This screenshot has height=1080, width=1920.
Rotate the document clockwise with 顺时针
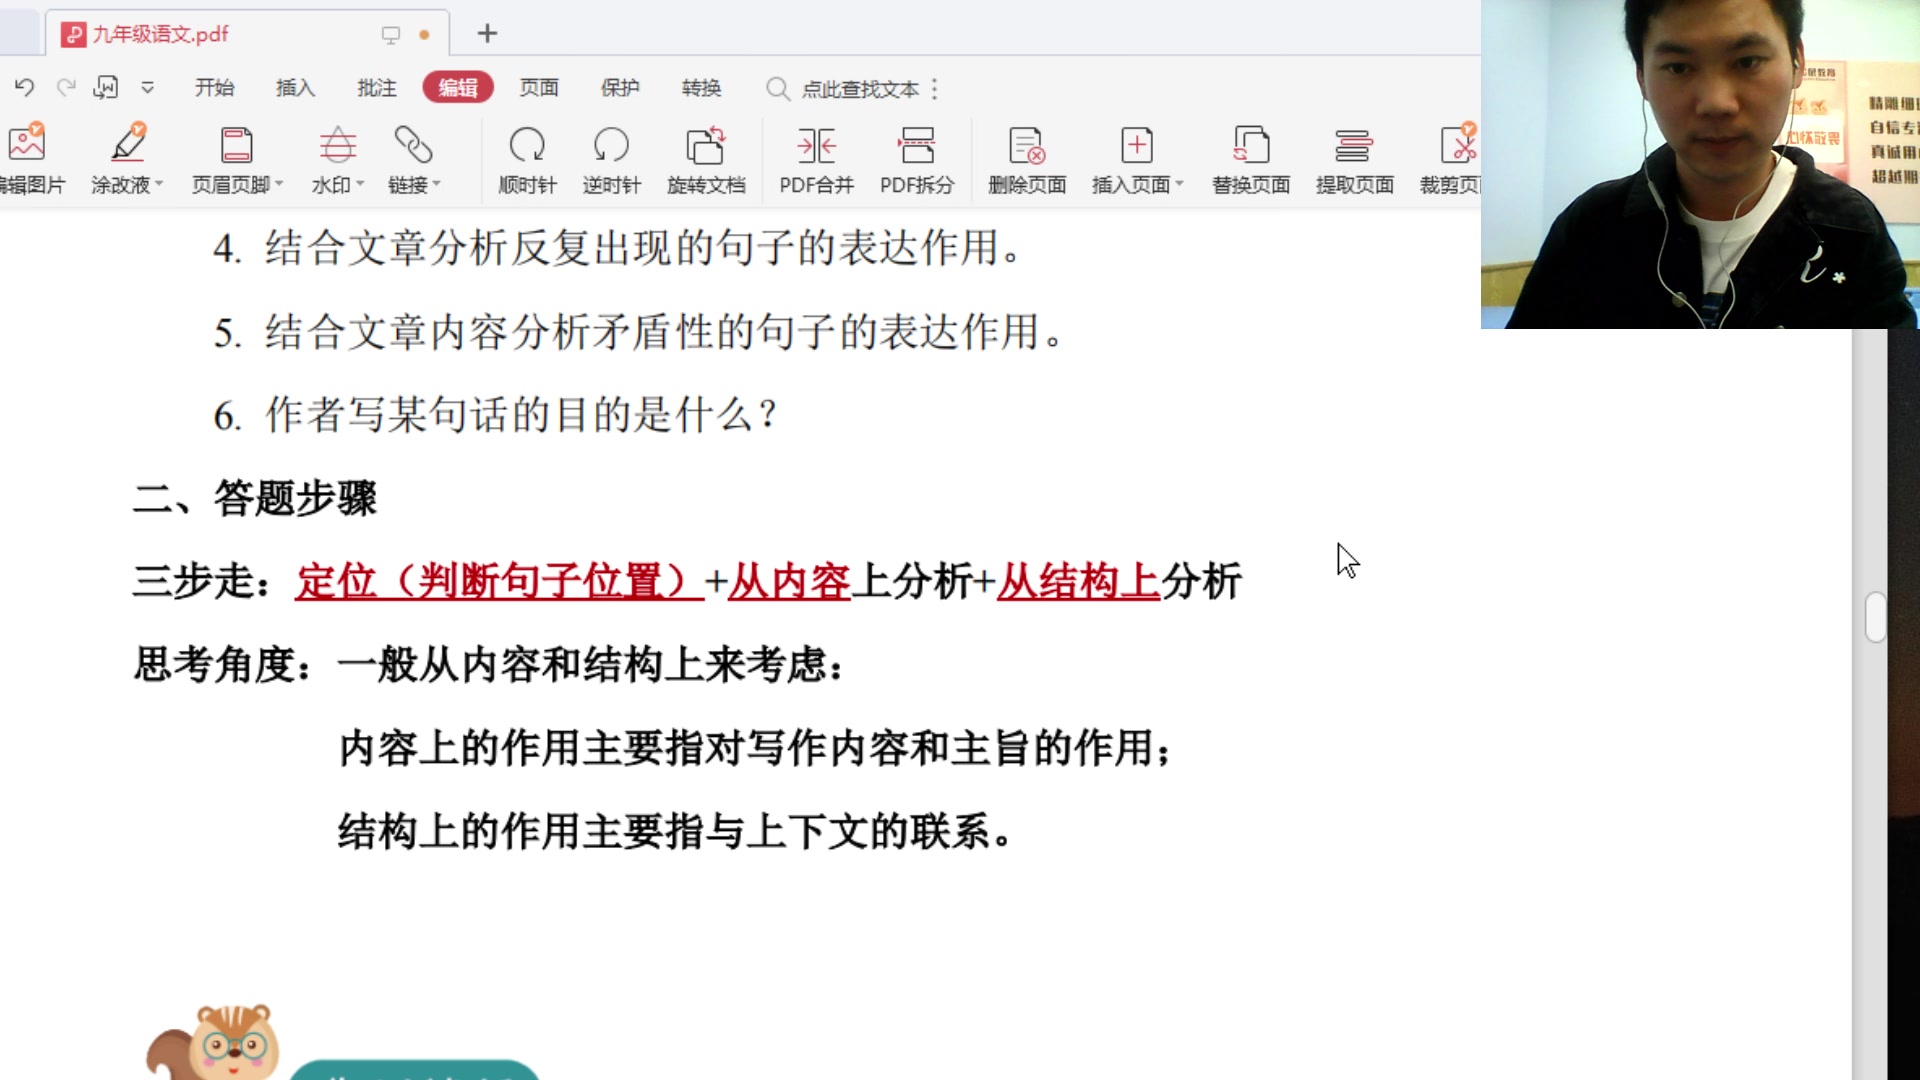(527, 158)
